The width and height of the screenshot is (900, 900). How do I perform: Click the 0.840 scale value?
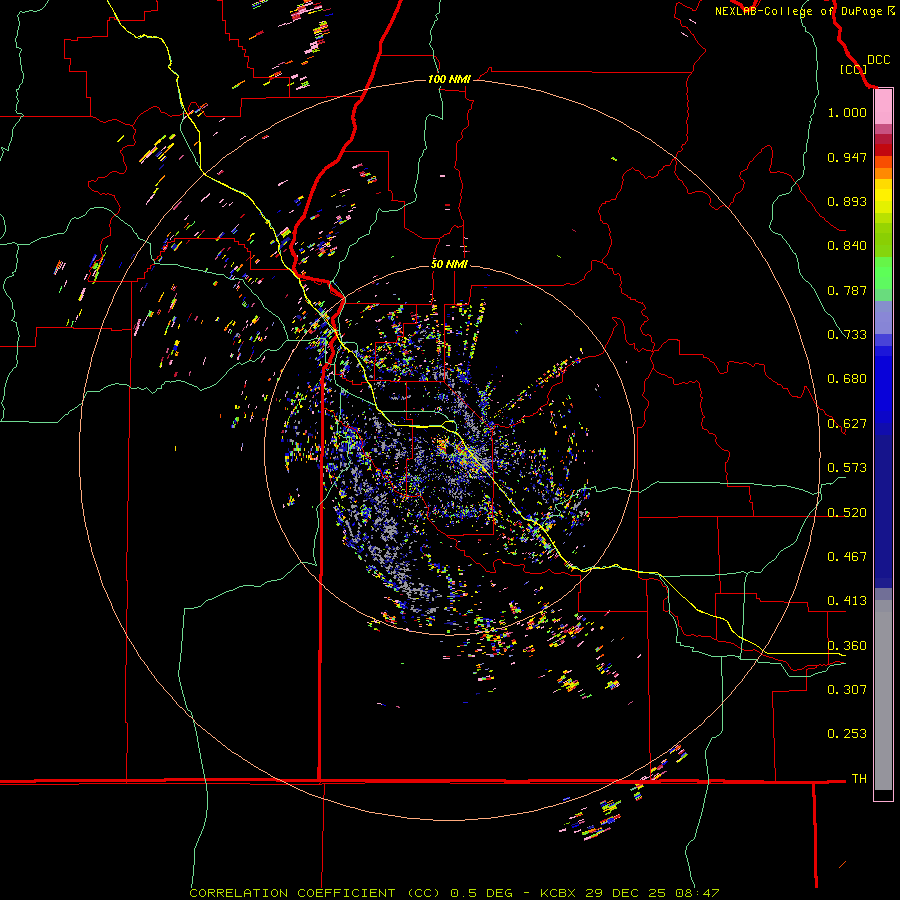click(847, 246)
